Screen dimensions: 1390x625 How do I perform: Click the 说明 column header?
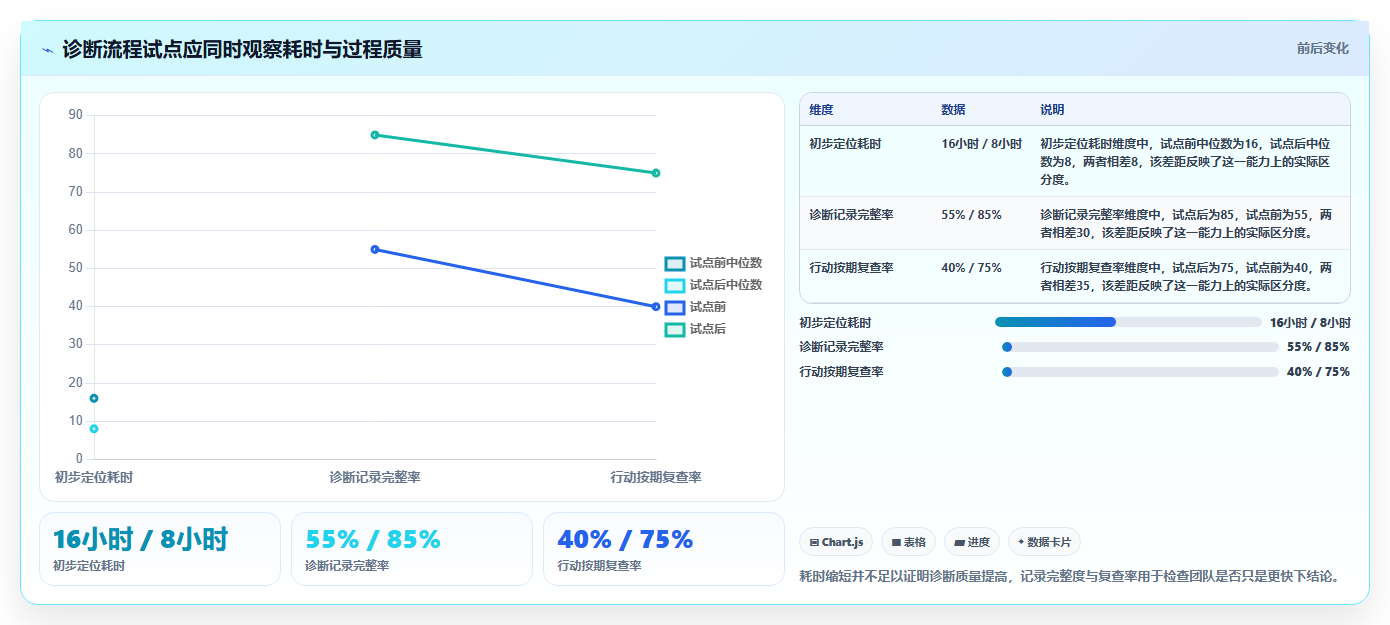click(x=1052, y=110)
